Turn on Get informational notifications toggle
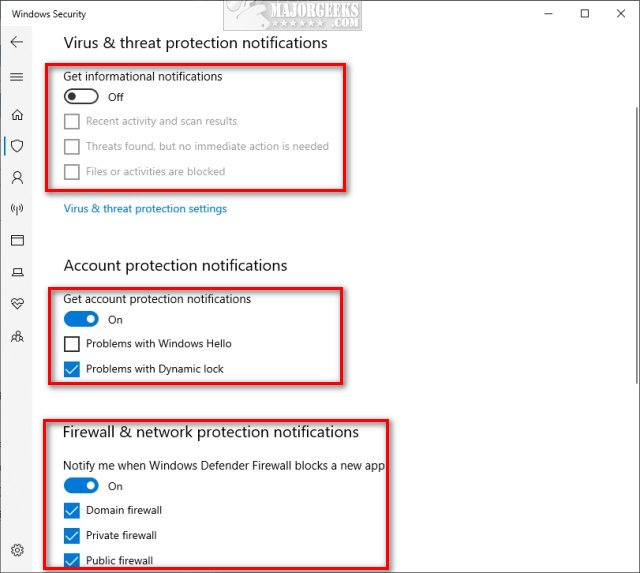 click(x=81, y=97)
